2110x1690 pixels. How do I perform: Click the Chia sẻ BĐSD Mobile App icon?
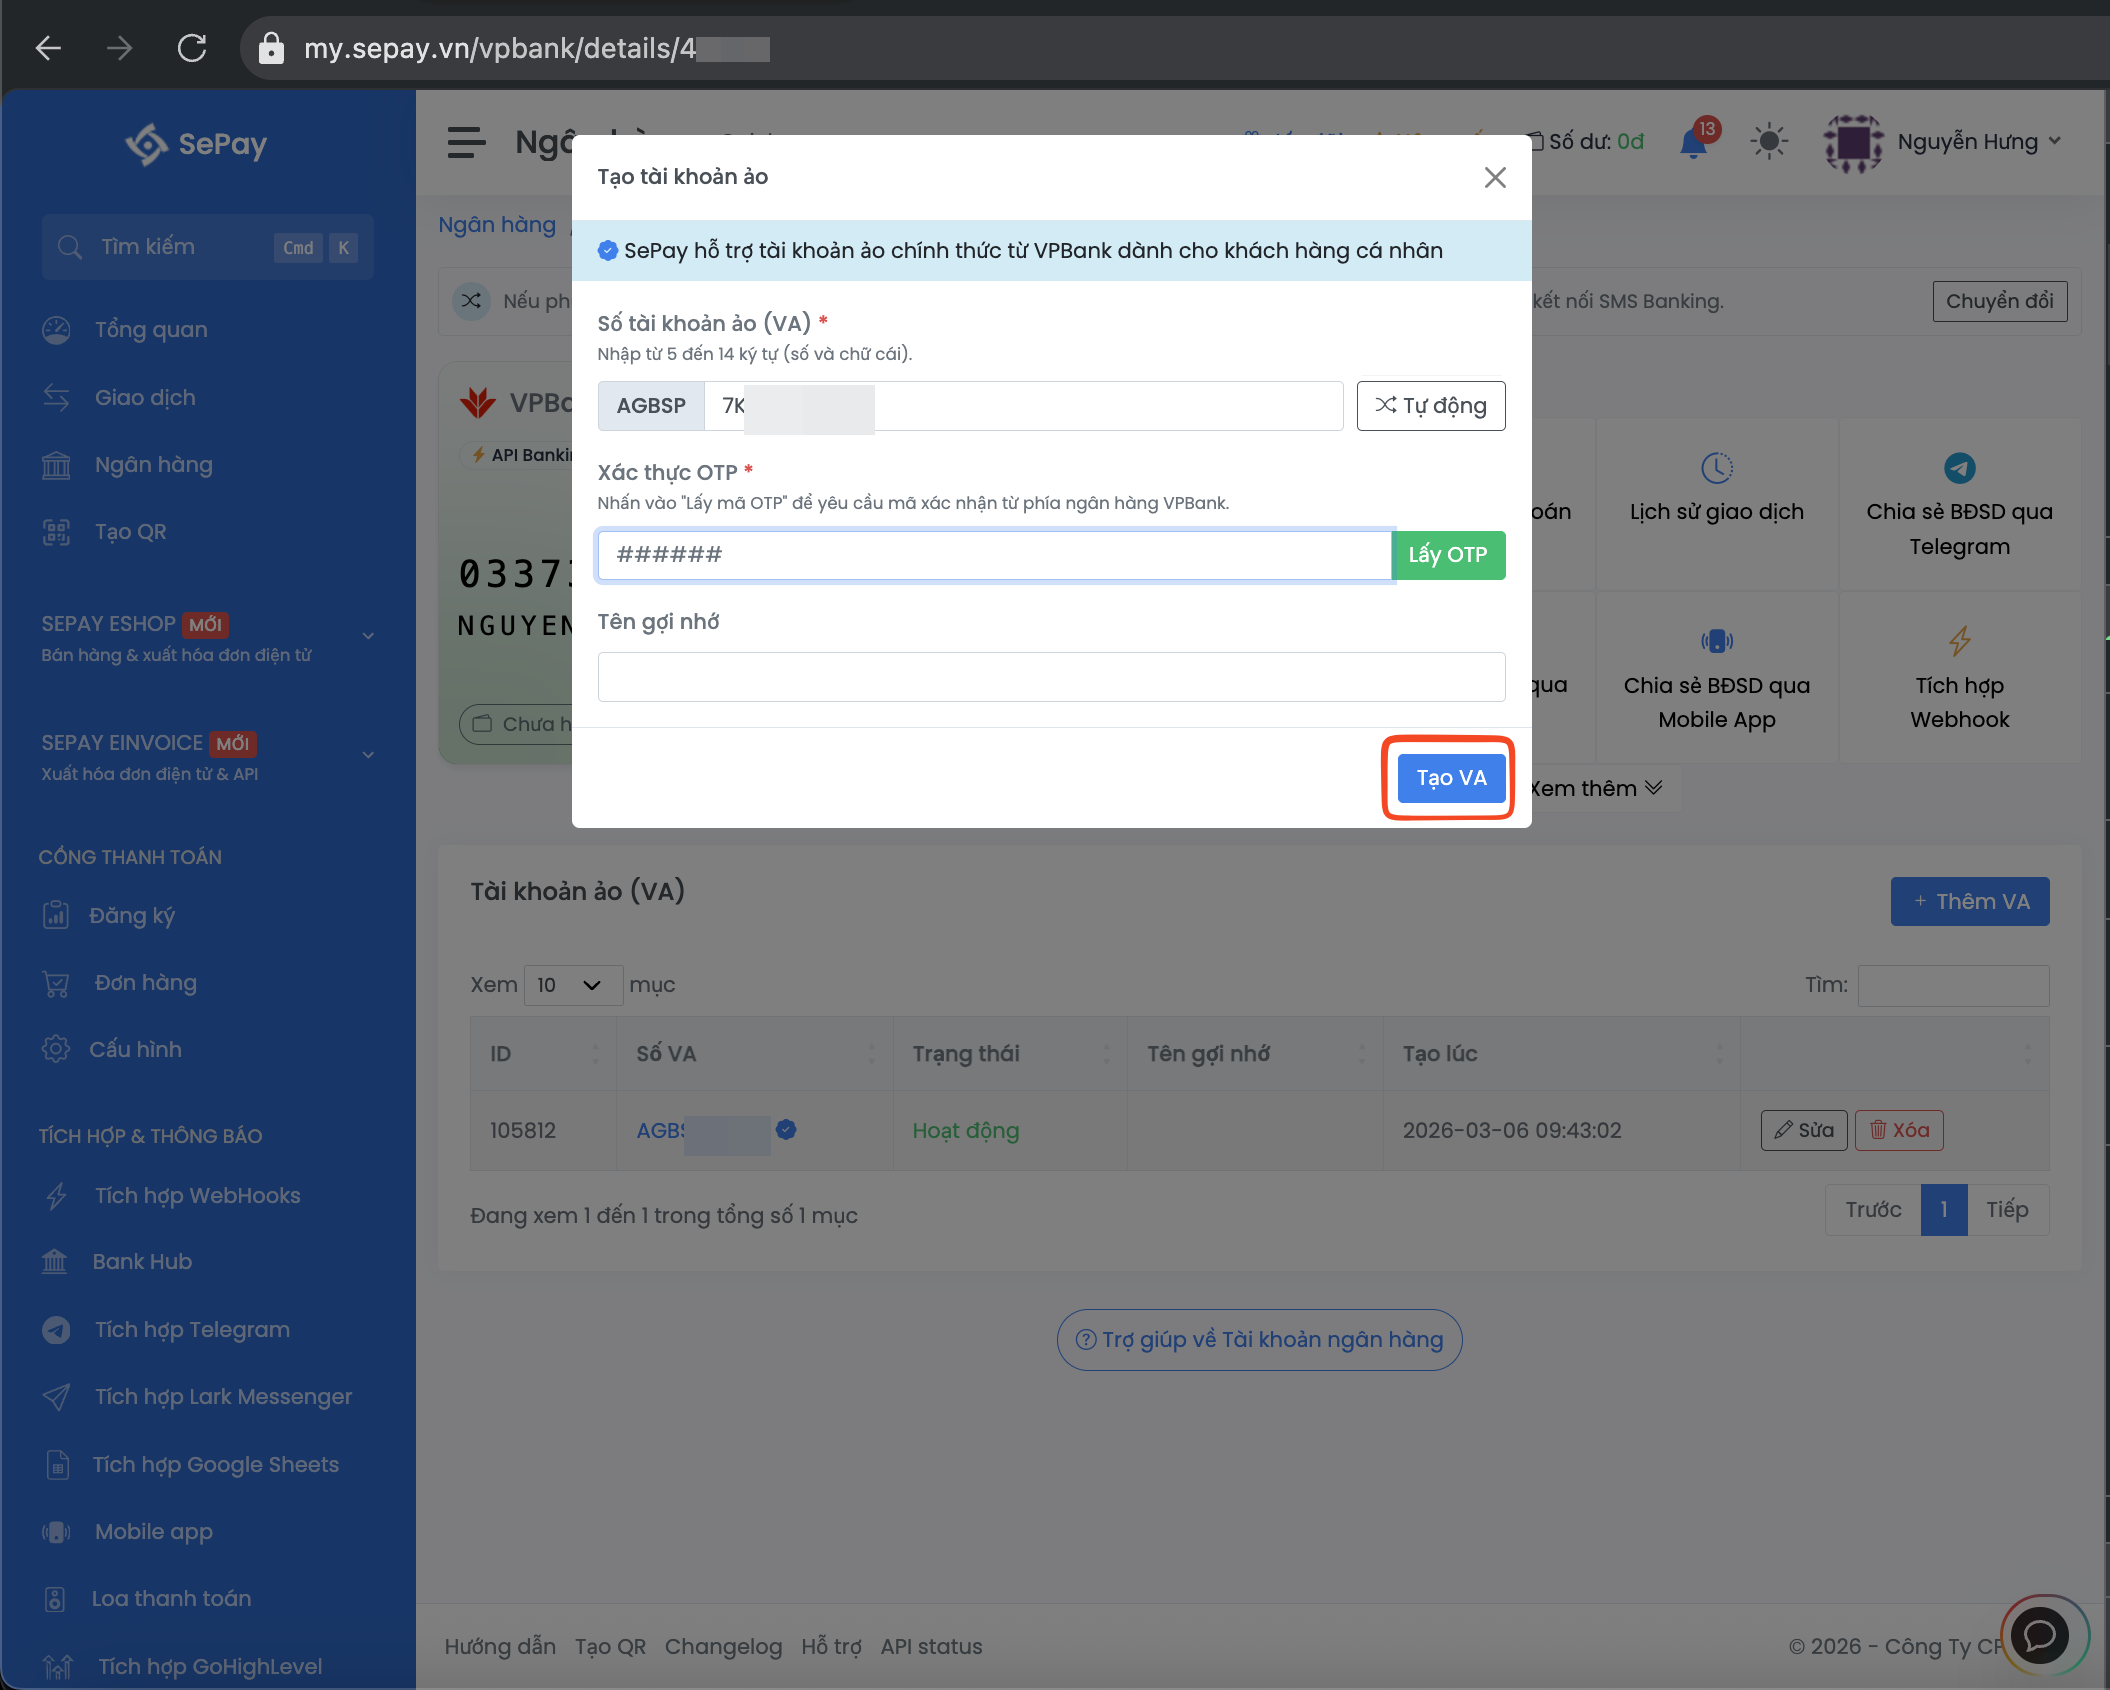(x=1716, y=641)
